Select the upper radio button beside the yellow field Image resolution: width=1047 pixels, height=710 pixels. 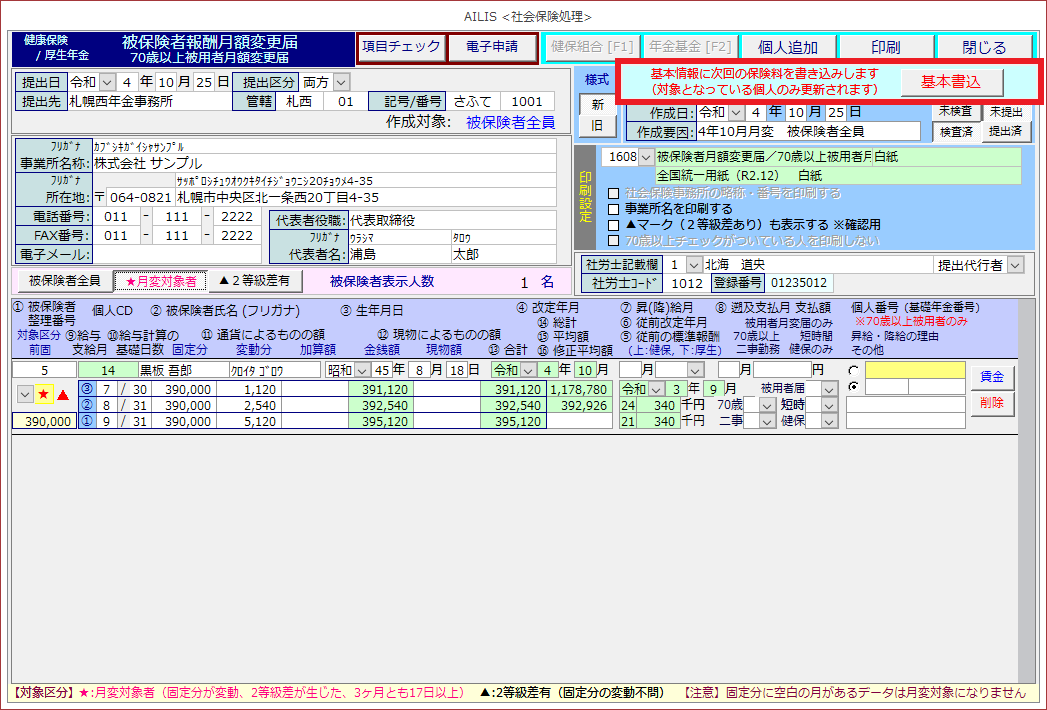click(x=853, y=370)
